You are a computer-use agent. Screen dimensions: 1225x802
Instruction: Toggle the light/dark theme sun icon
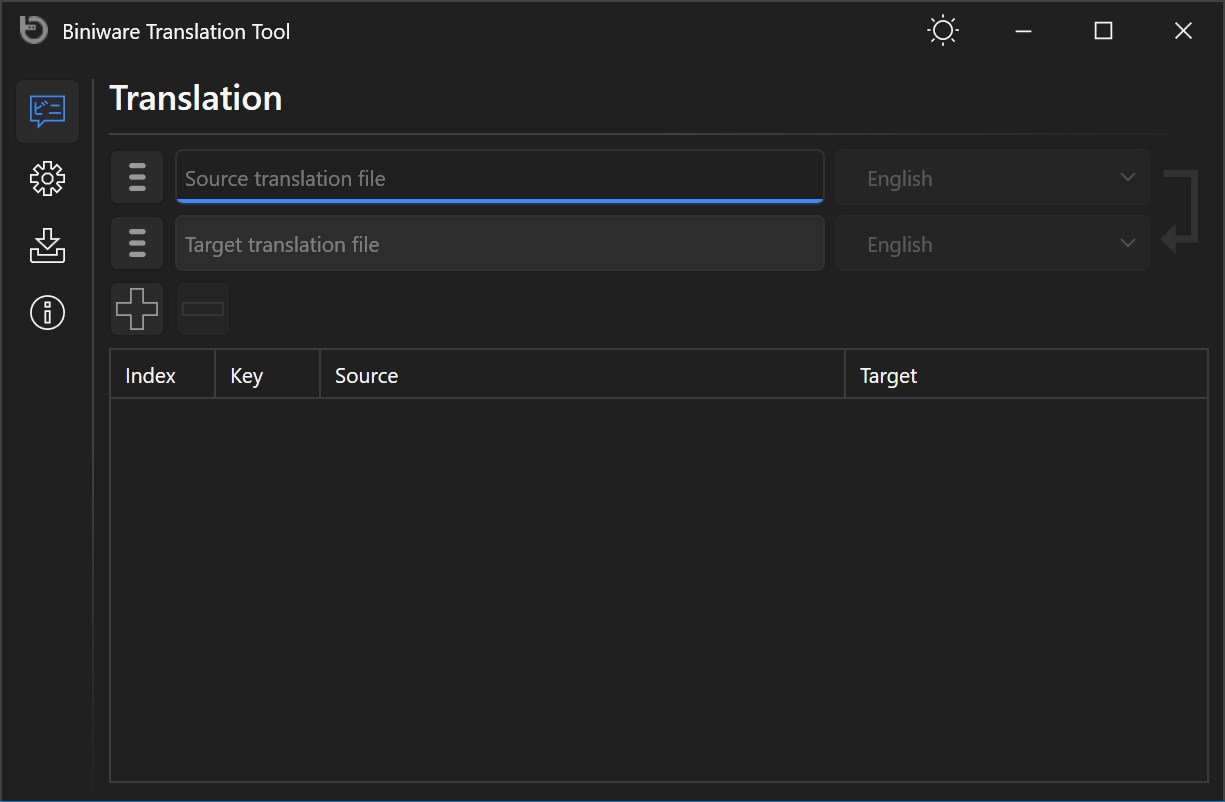(942, 31)
